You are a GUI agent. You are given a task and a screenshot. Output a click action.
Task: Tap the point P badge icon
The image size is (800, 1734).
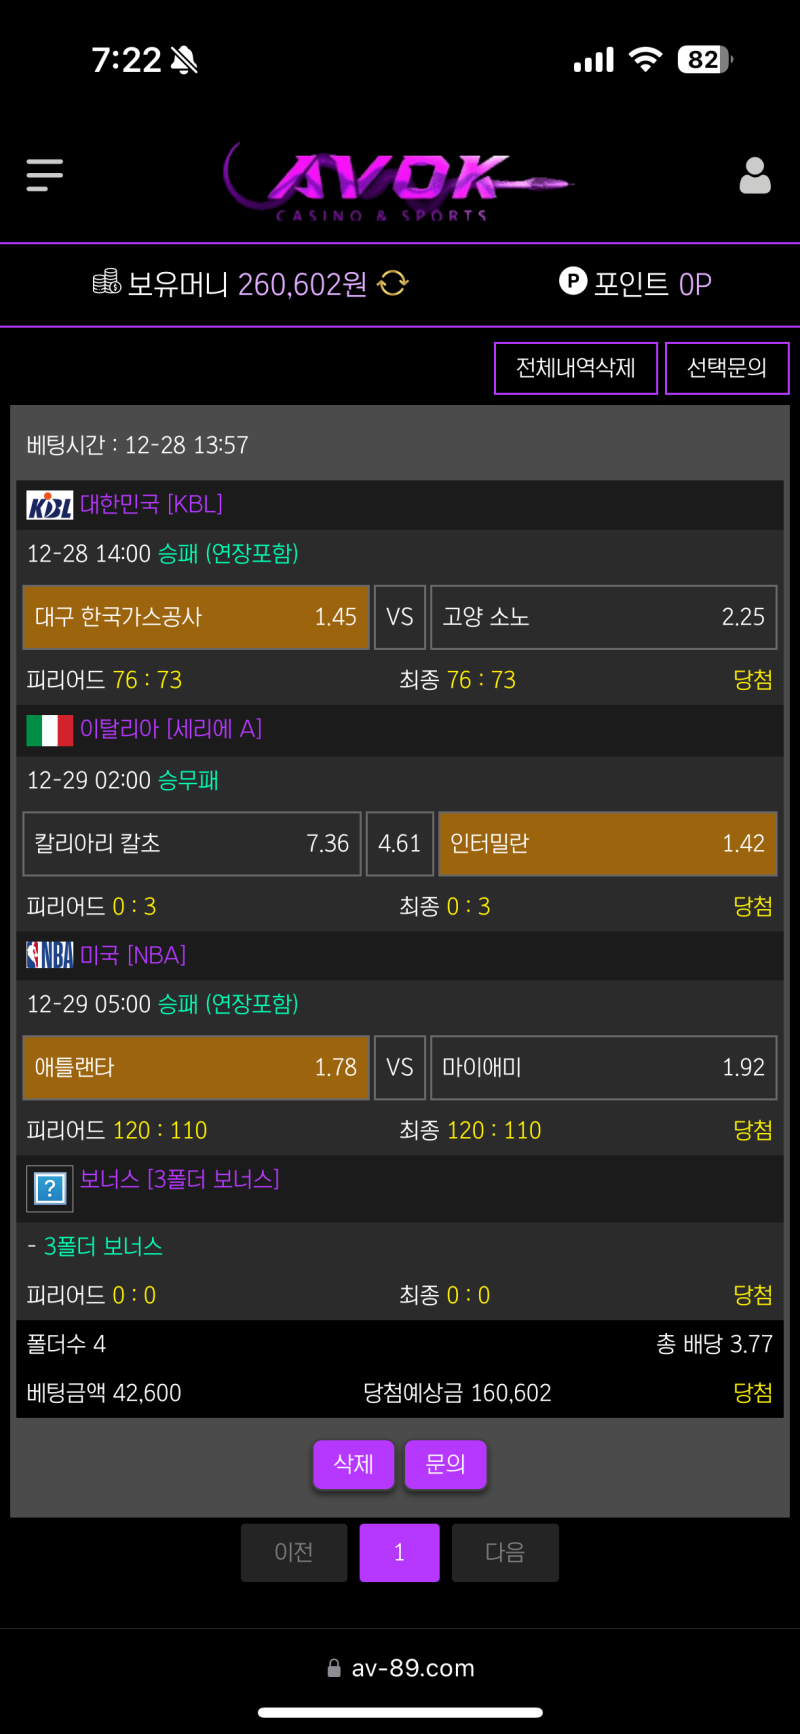coord(572,282)
